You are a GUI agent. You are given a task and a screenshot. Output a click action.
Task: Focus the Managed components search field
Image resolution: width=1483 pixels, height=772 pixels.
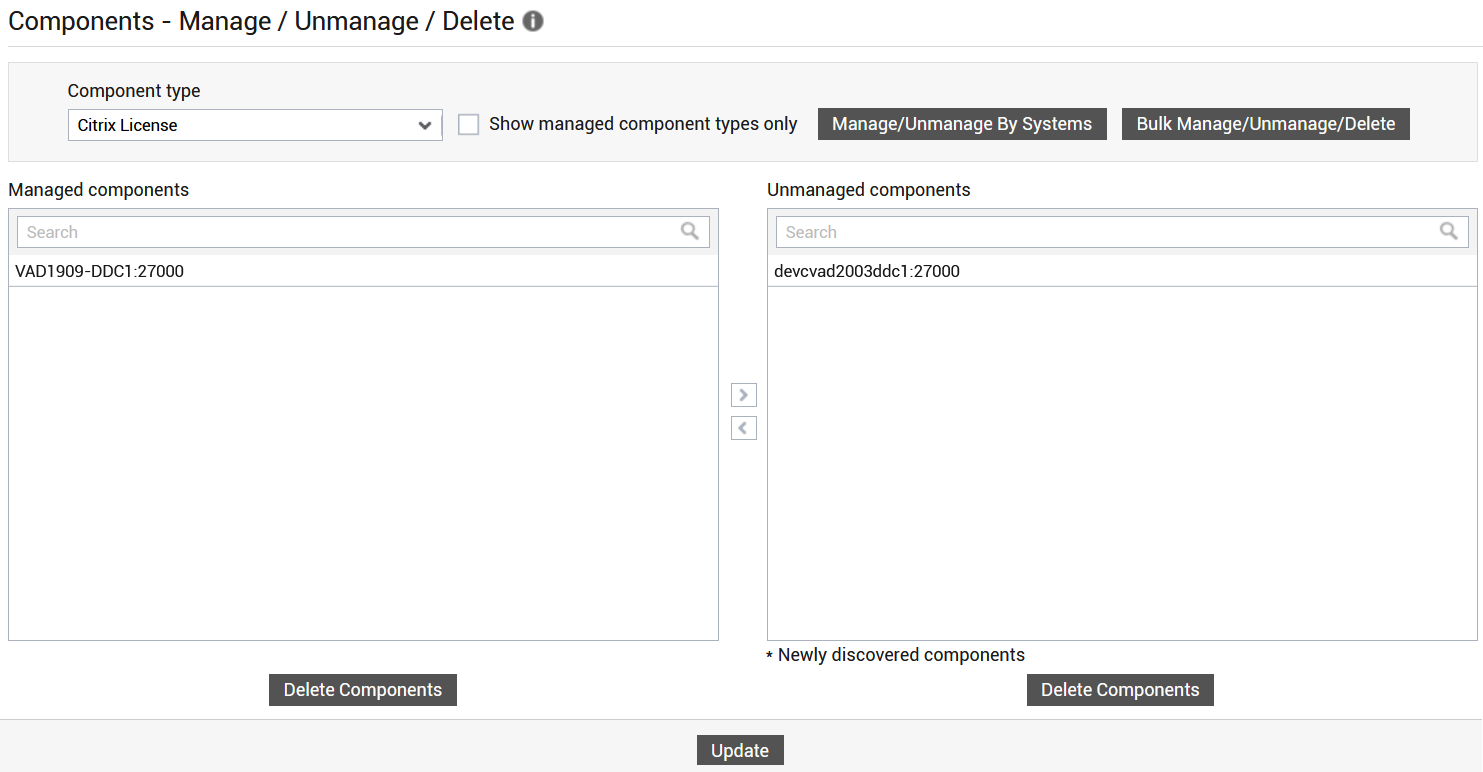pyautogui.click(x=363, y=232)
